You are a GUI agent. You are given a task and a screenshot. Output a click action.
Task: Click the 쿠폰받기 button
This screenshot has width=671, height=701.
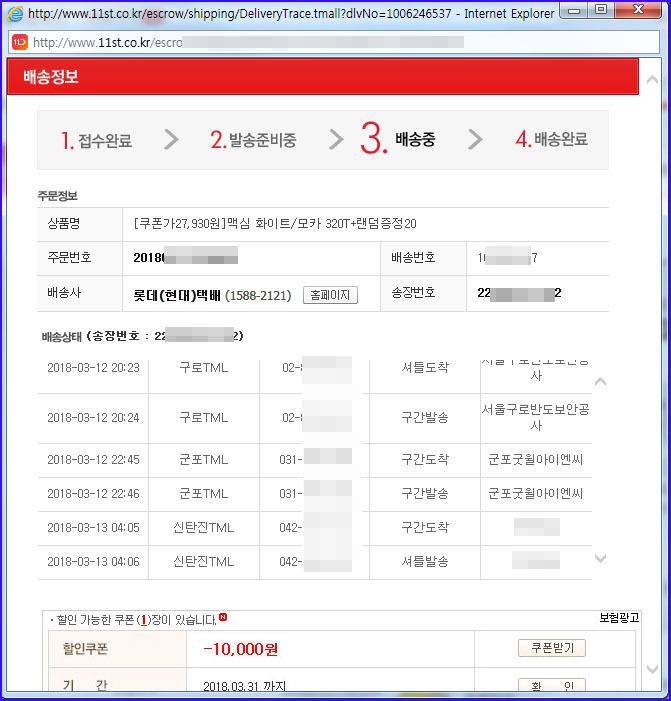(552, 648)
